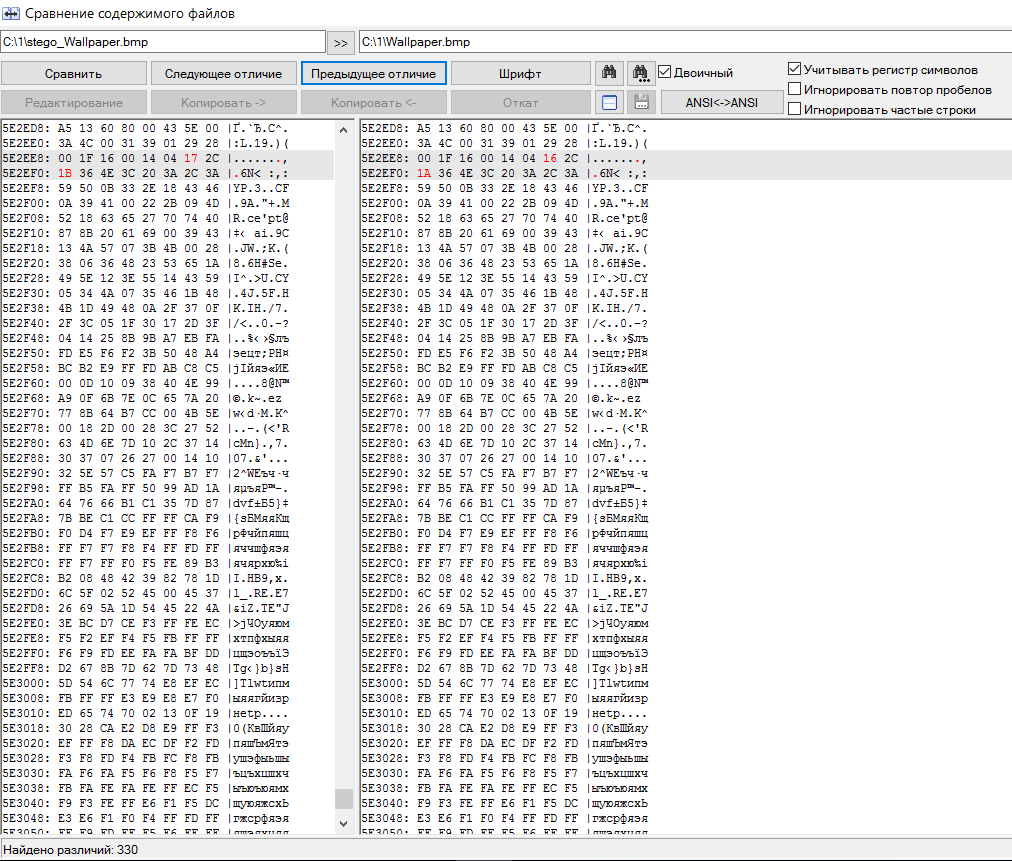The height and width of the screenshot is (861, 1012).
Task: Enable Игнорировать частые строки checkbox
Action: pyautogui.click(x=795, y=109)
